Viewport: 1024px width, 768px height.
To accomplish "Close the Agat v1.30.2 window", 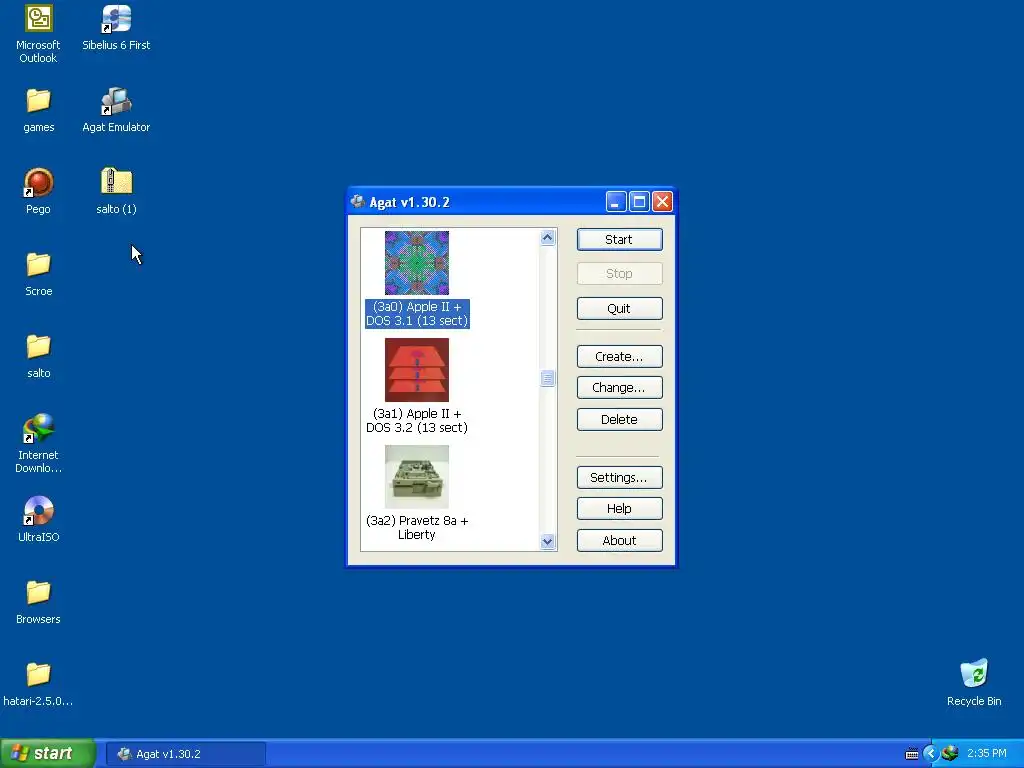I will click(x=662, y=202).
